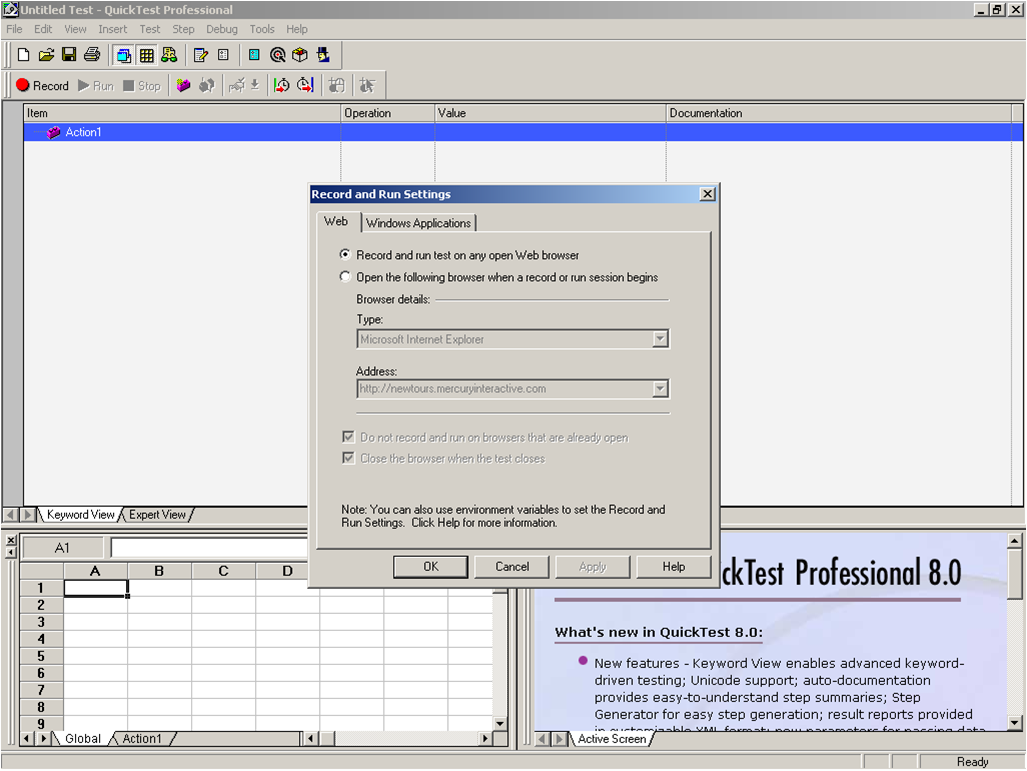The width and height of the screenshot is (1027, 771).
Task: Click the grayed Analog Recording icon
Action: coord(337,85)
